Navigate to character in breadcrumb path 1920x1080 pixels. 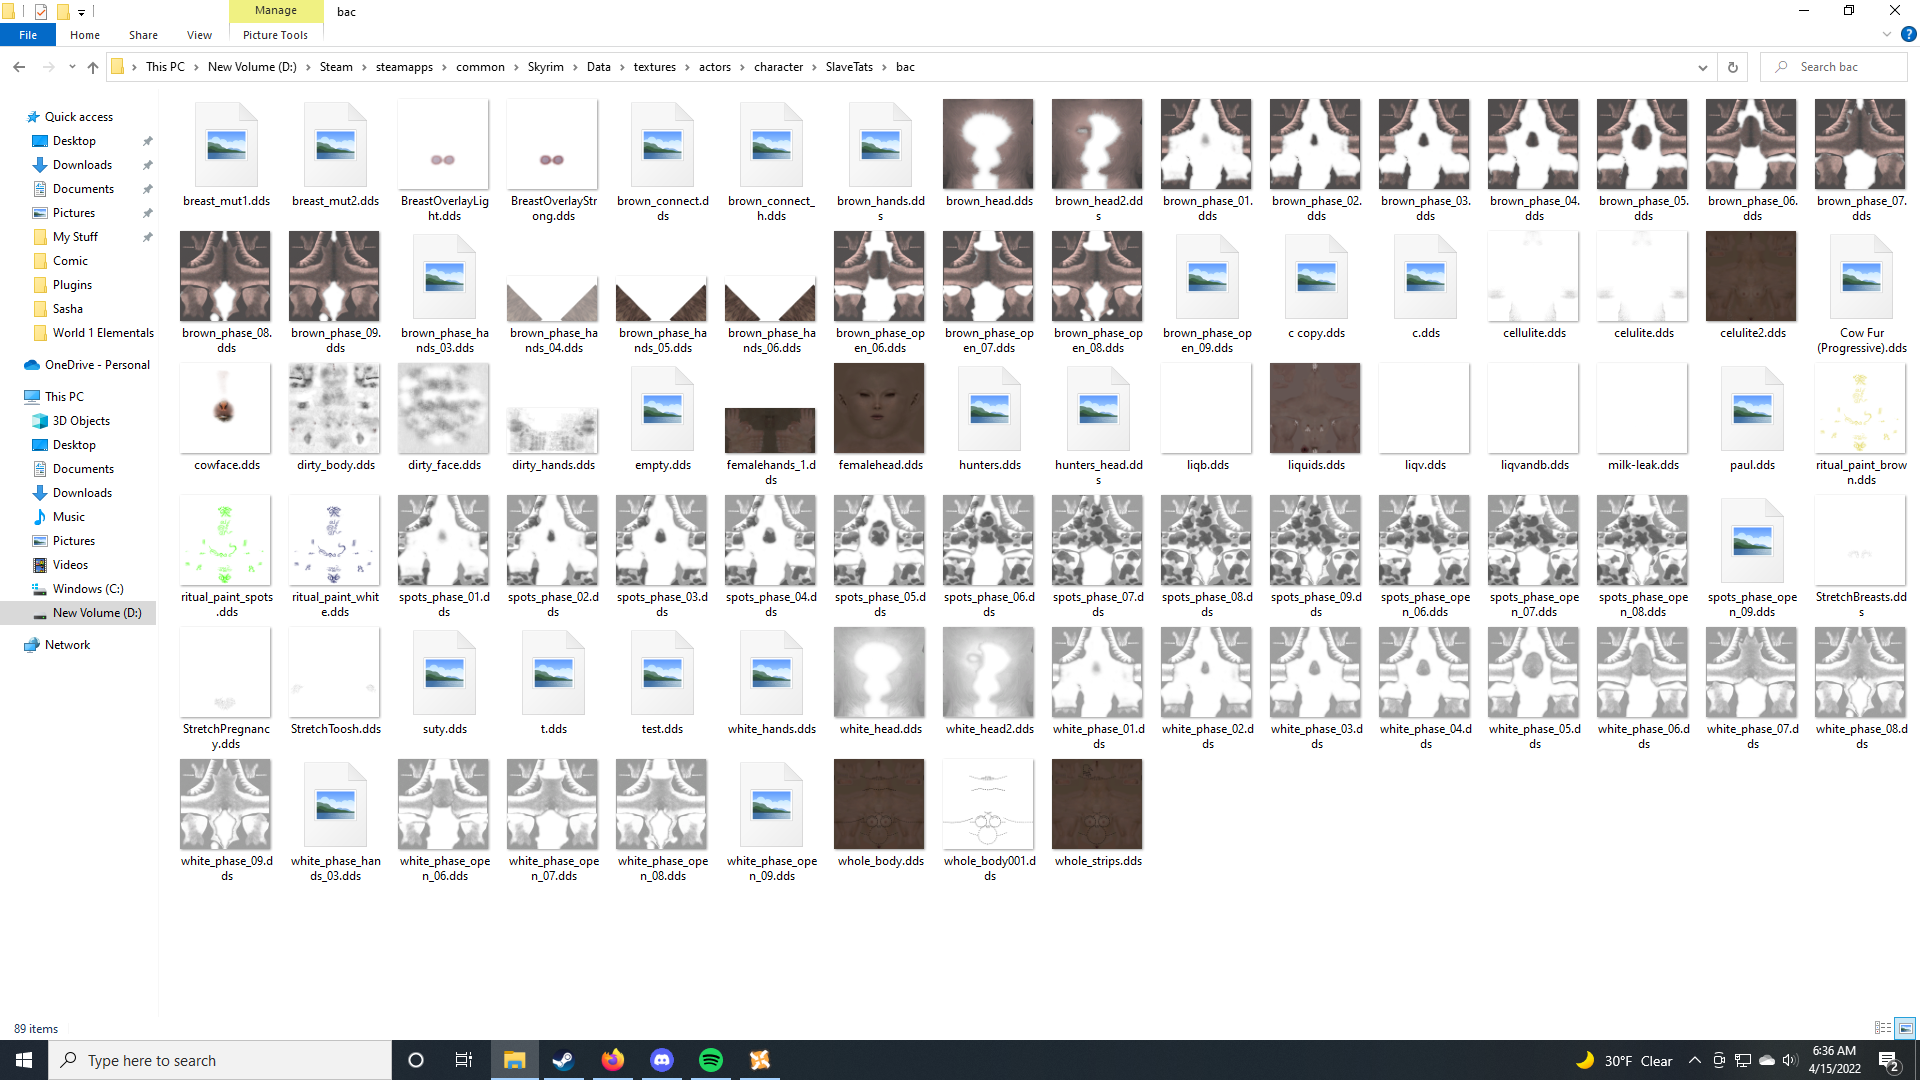tap(778, 67)
